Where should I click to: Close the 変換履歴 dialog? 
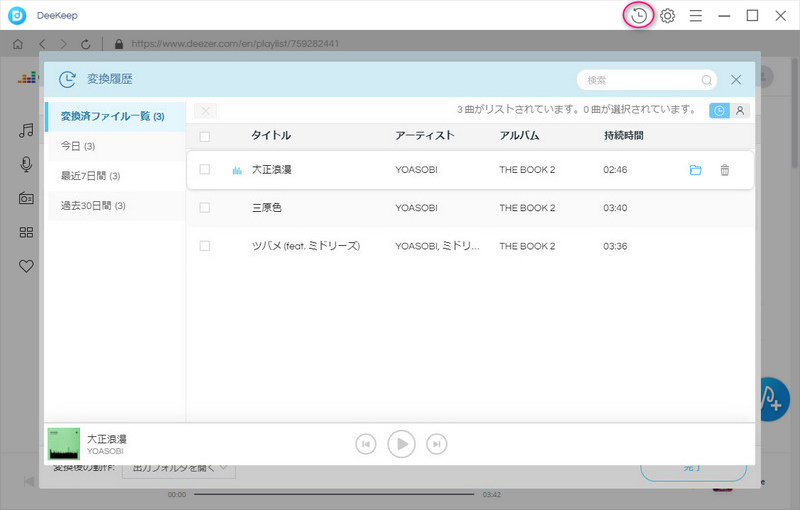[x=736, y=80]
